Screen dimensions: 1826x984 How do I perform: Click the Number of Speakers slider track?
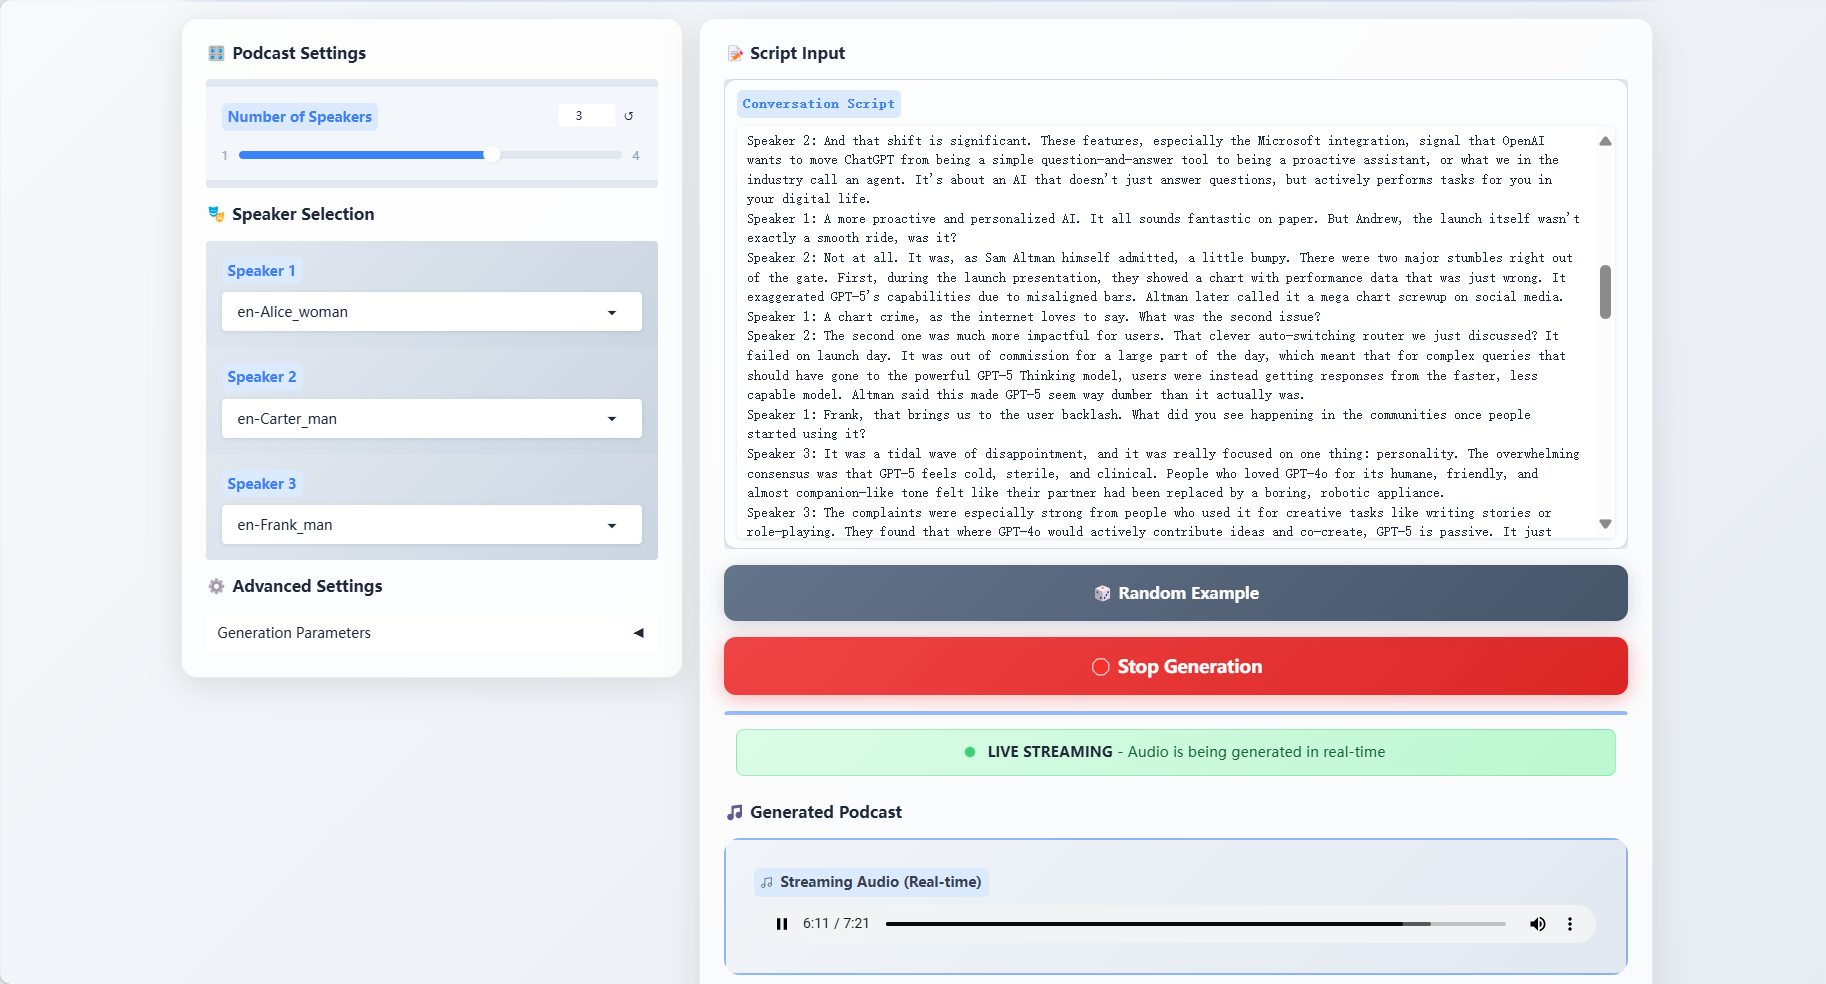tap(430, 155)
